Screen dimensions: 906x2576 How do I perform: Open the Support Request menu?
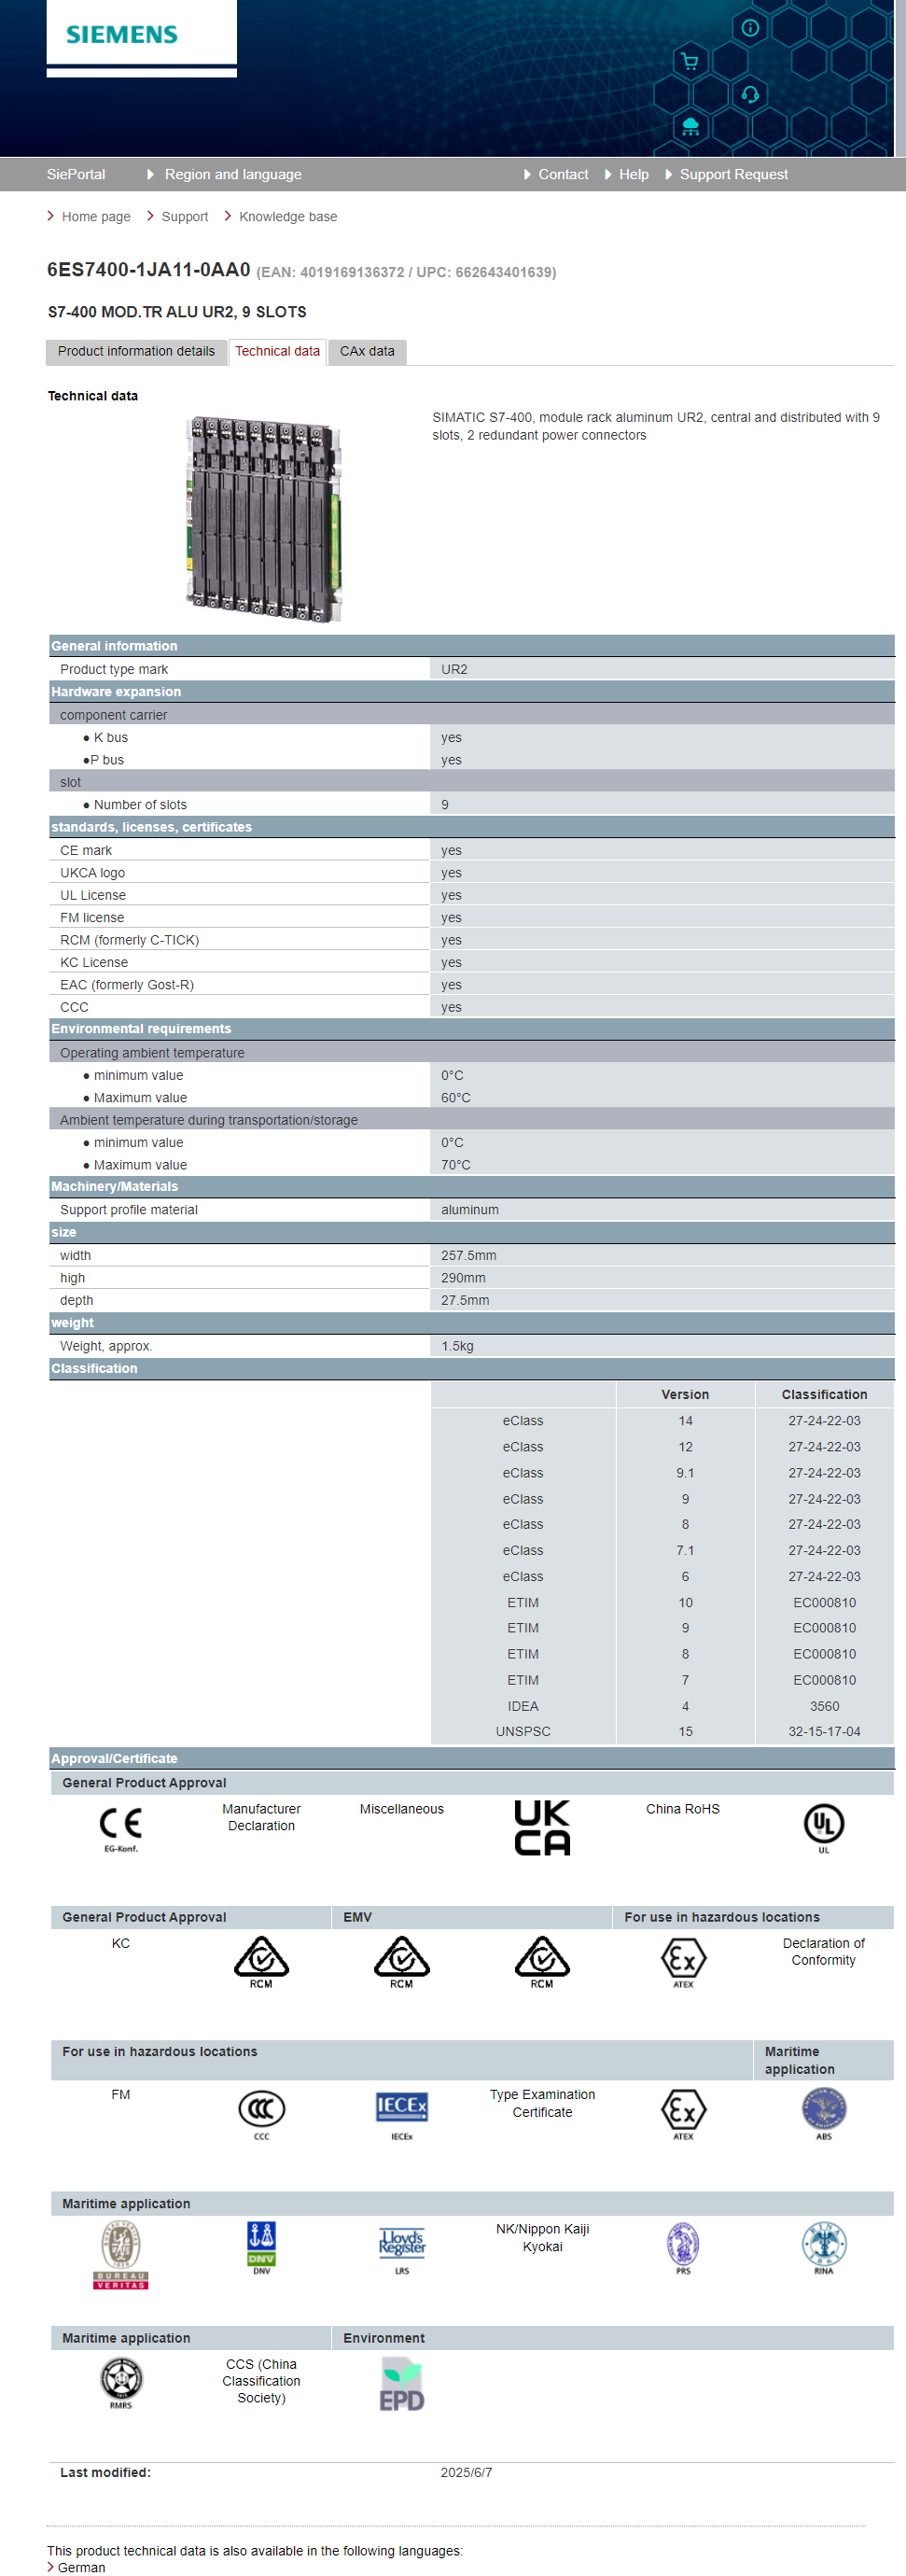point(733,174)
